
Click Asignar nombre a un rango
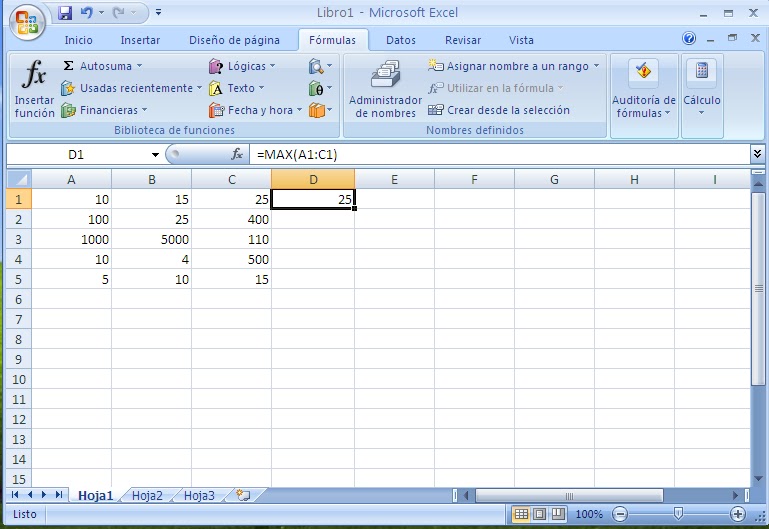pyautogui.click(x=513, y=66)
